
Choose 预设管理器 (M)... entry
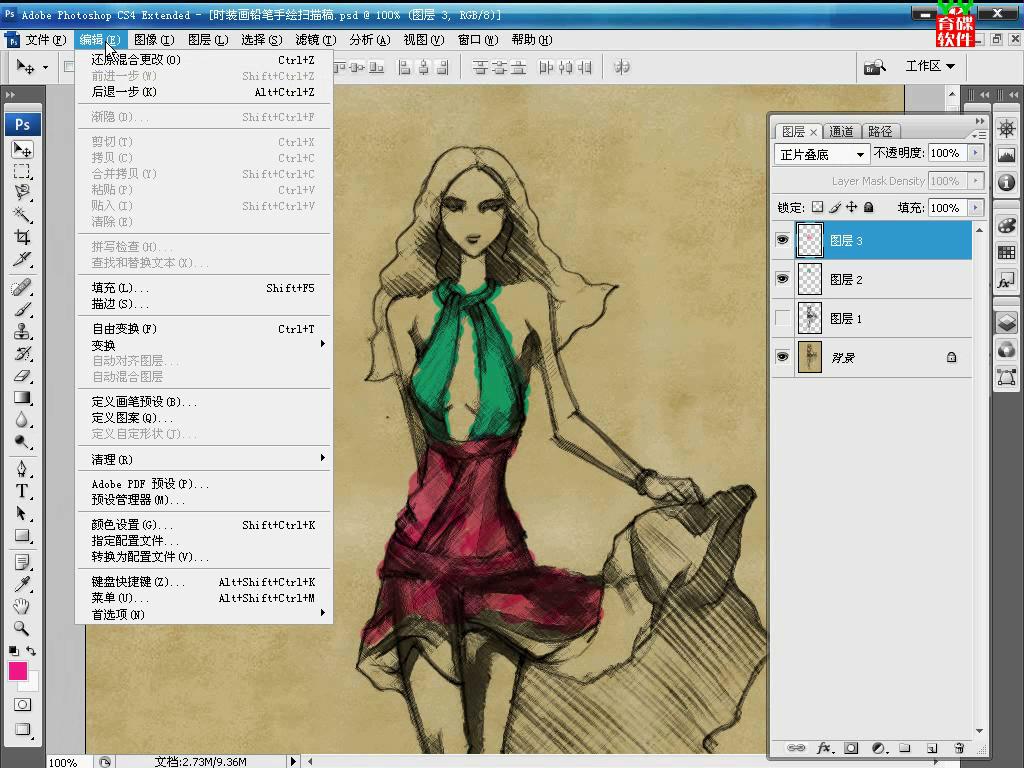[203, 500]
